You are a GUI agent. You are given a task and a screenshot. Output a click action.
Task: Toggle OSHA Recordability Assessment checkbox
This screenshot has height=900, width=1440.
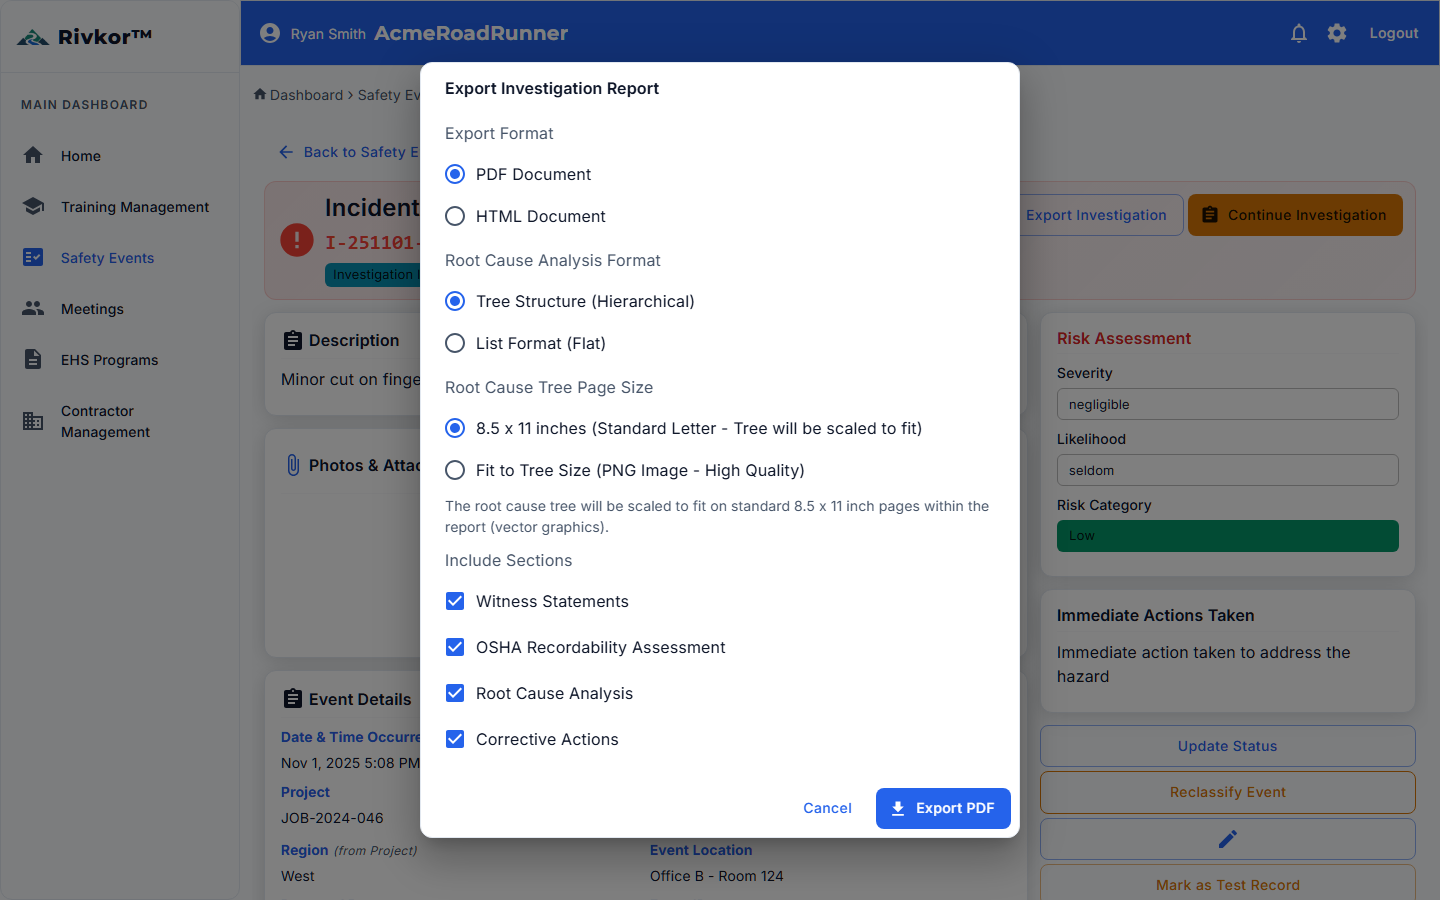coord(455,647)
